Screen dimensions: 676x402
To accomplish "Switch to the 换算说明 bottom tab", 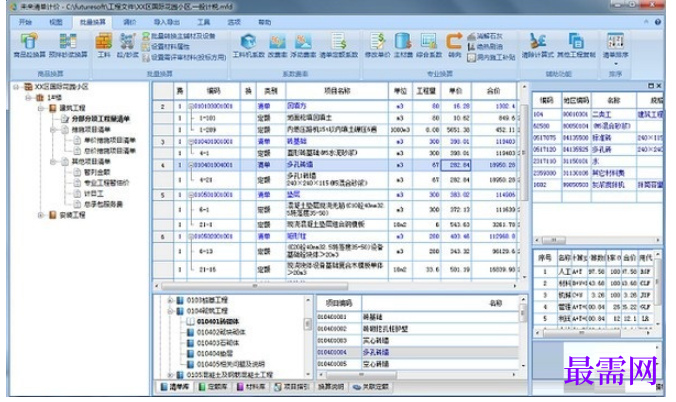I will tap(331, 387).
